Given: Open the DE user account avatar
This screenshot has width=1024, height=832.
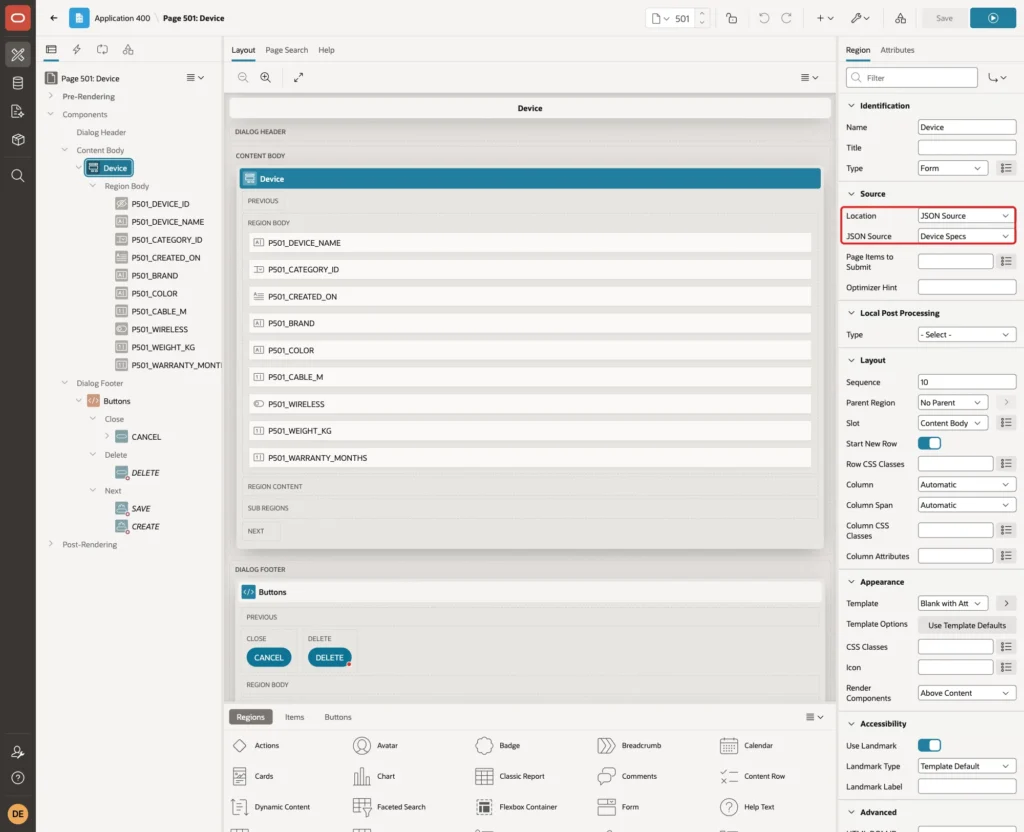Looking at the screenshot, I should click(x=18, y=814).
